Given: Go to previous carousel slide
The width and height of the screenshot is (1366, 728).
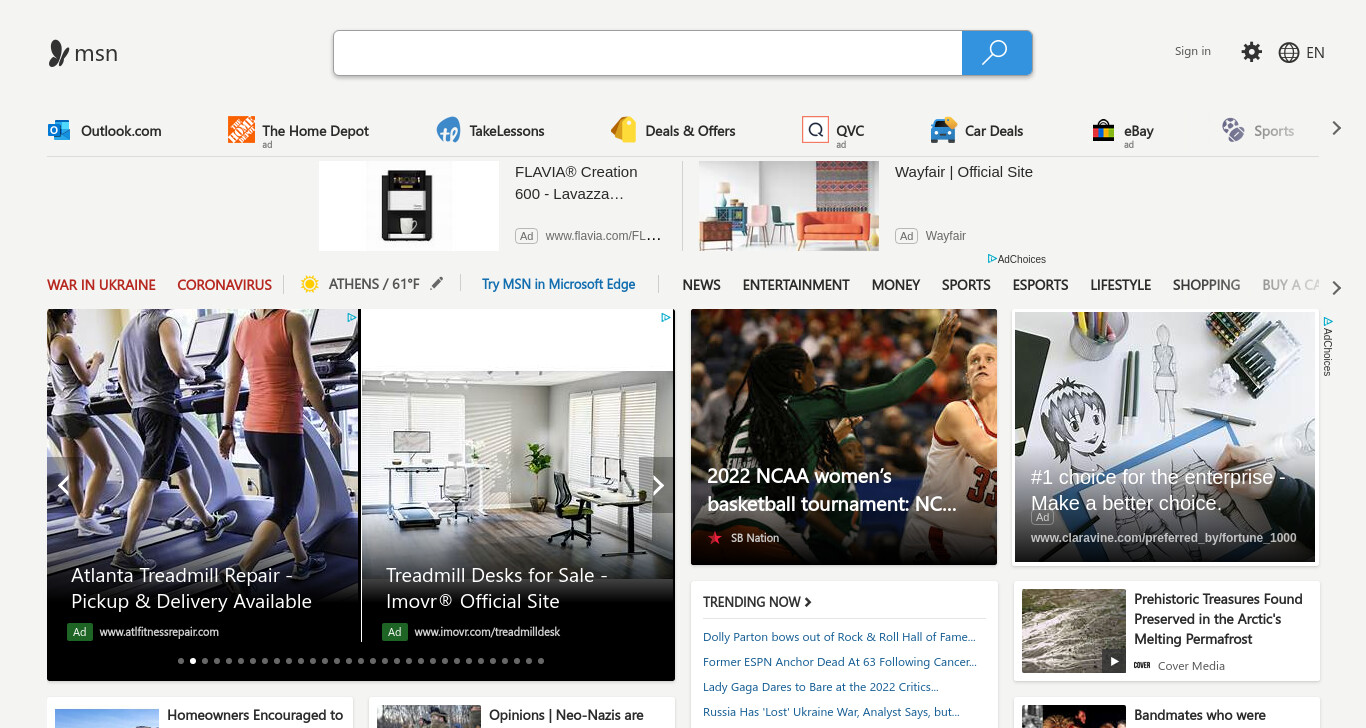Looking at the screenshot, I should (63, 486).
